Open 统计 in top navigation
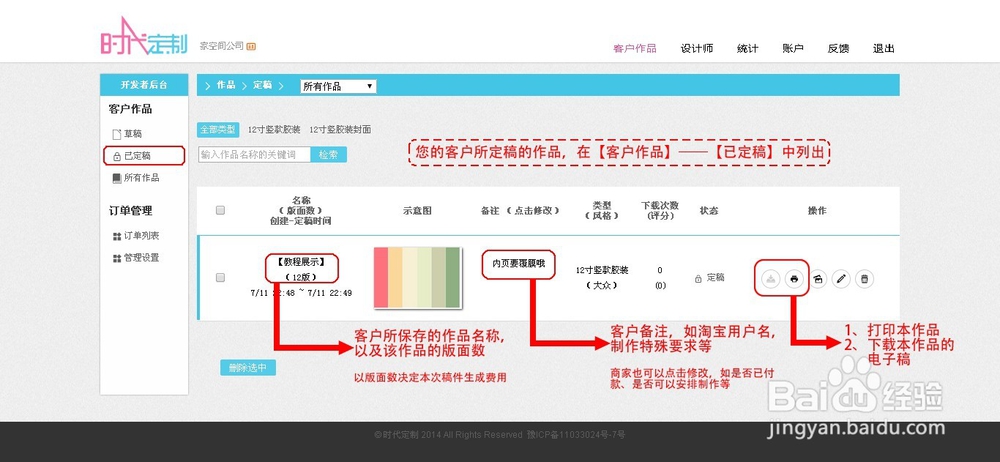The height and width of the screenshot is (462, 1000). [747, 48]
